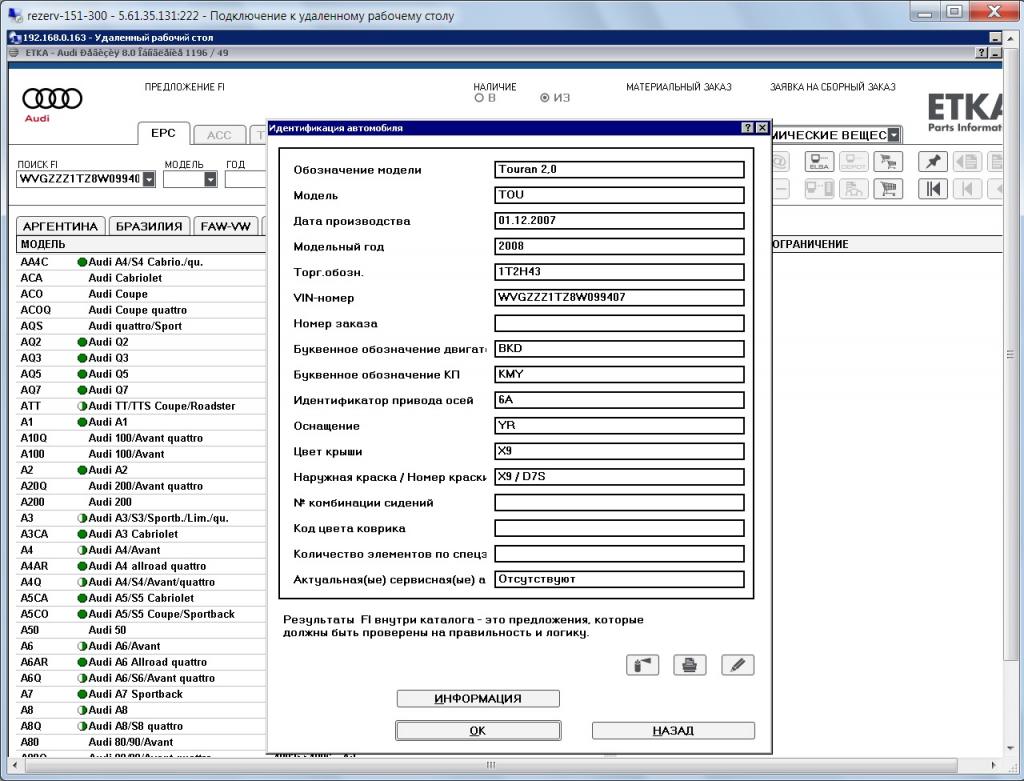Jump to first record with the bar-arrow icon
Image resolution: width=1024 pixels, height=781 pixels.
(933, 189)
